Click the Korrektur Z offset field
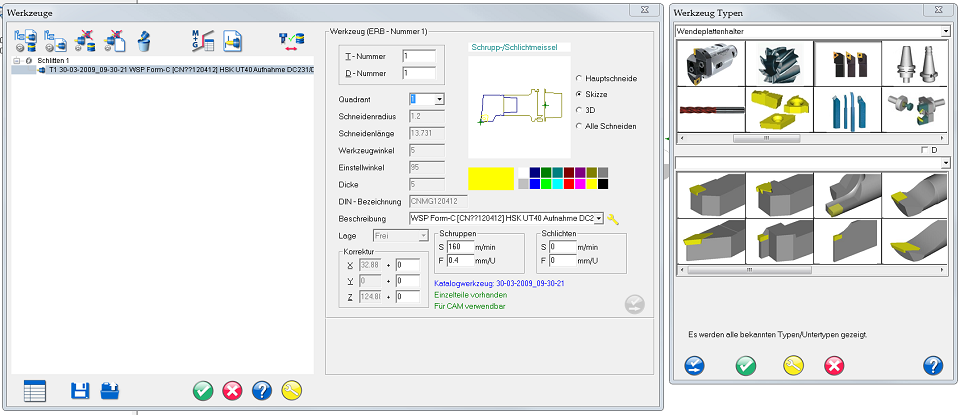This screenshot has width=960, height=415. point(408,297)
